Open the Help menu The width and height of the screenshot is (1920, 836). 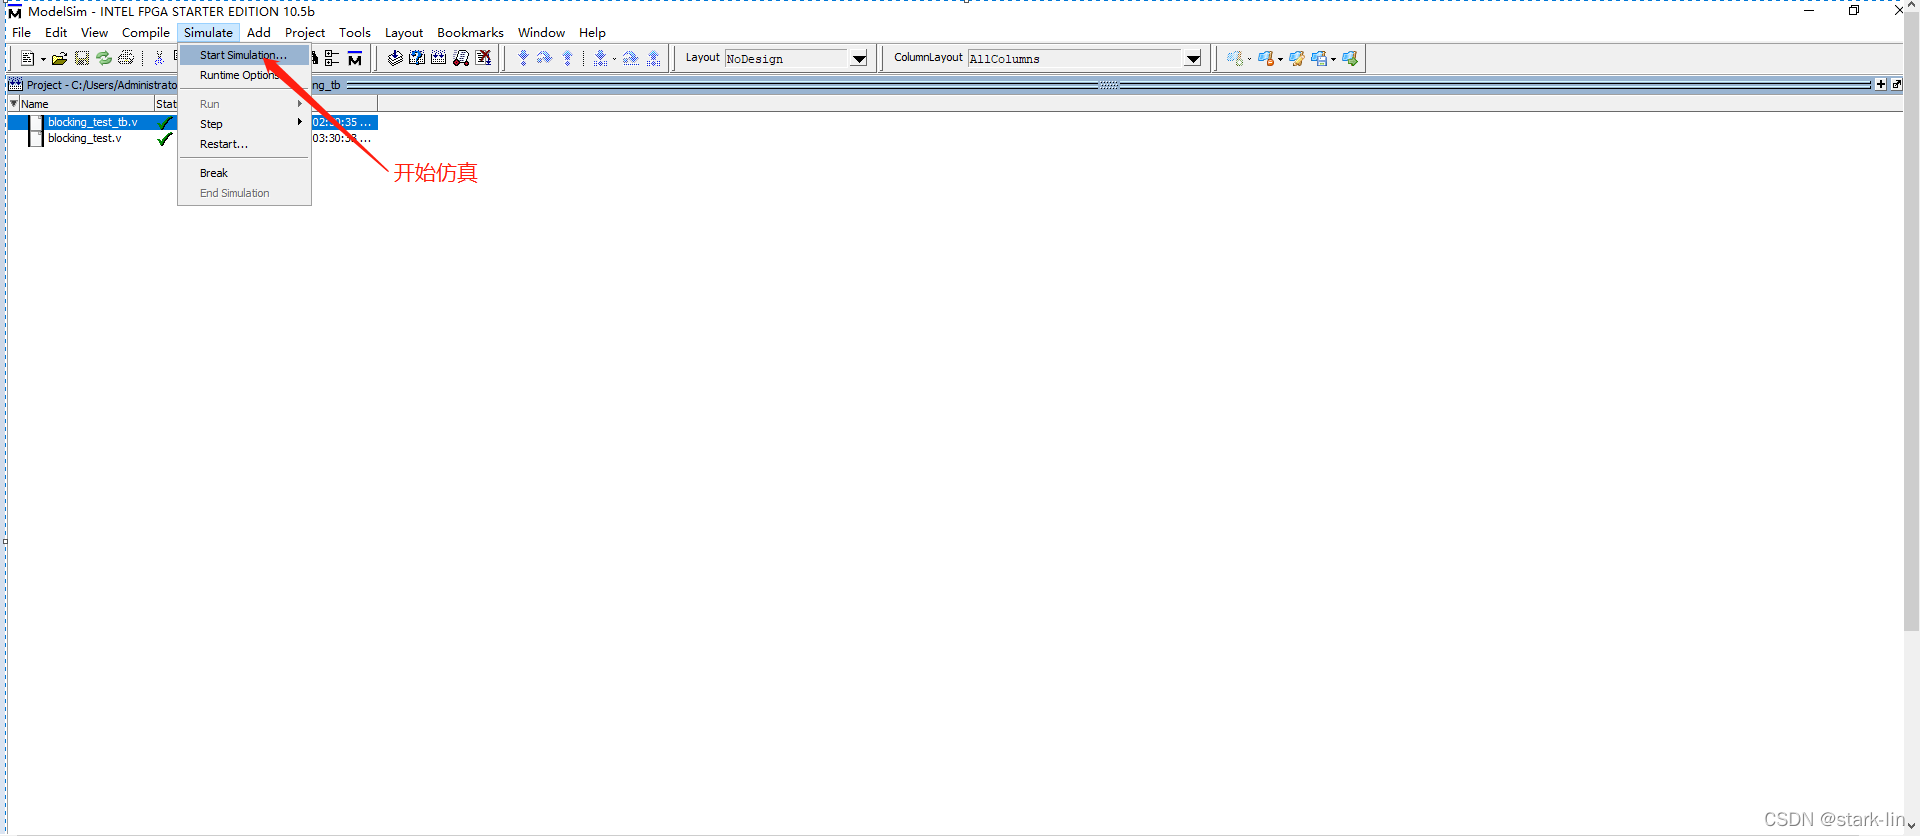[x=592, y=33]
